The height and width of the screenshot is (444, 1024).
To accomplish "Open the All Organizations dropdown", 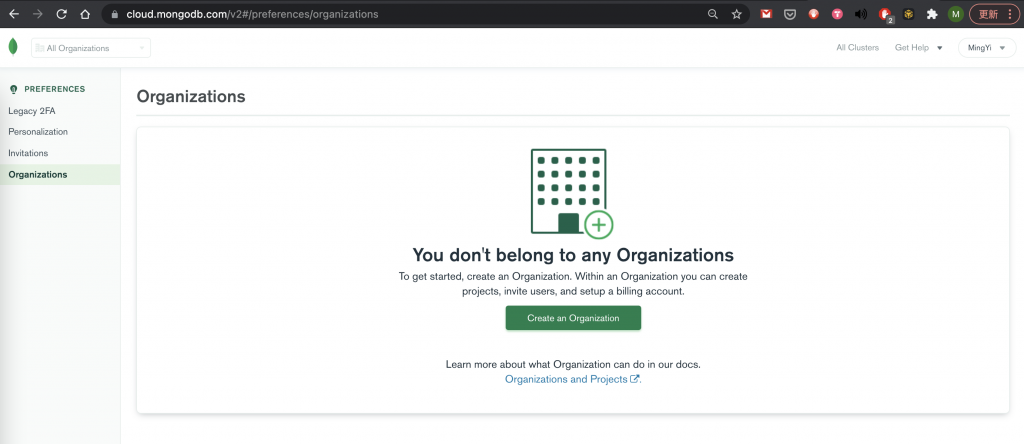I will click(91, 48).
